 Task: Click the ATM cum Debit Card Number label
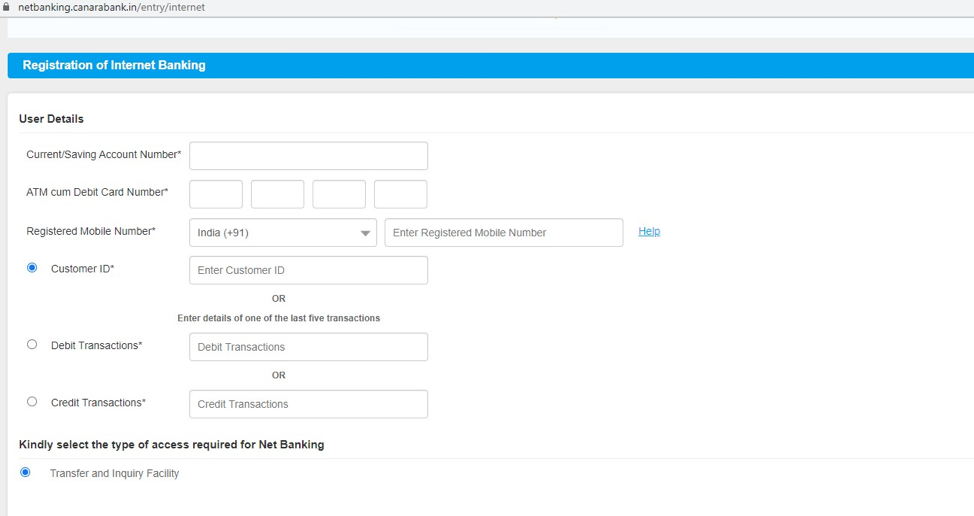[x=97, y=192]
